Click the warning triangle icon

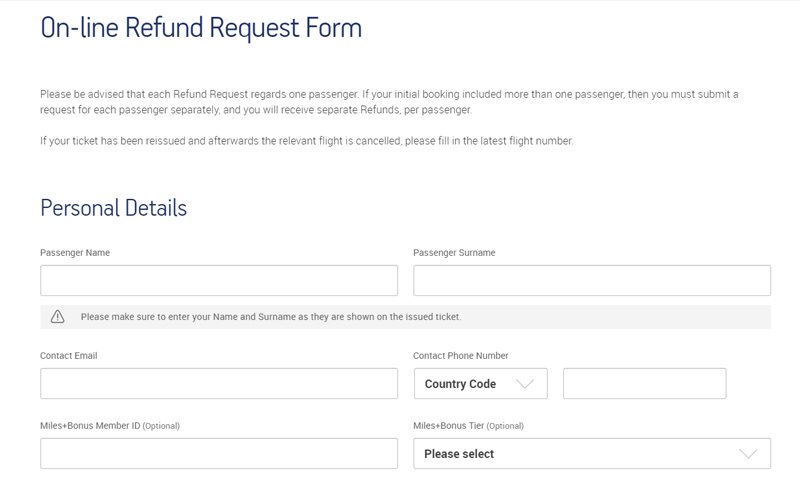tap(58, 317)
